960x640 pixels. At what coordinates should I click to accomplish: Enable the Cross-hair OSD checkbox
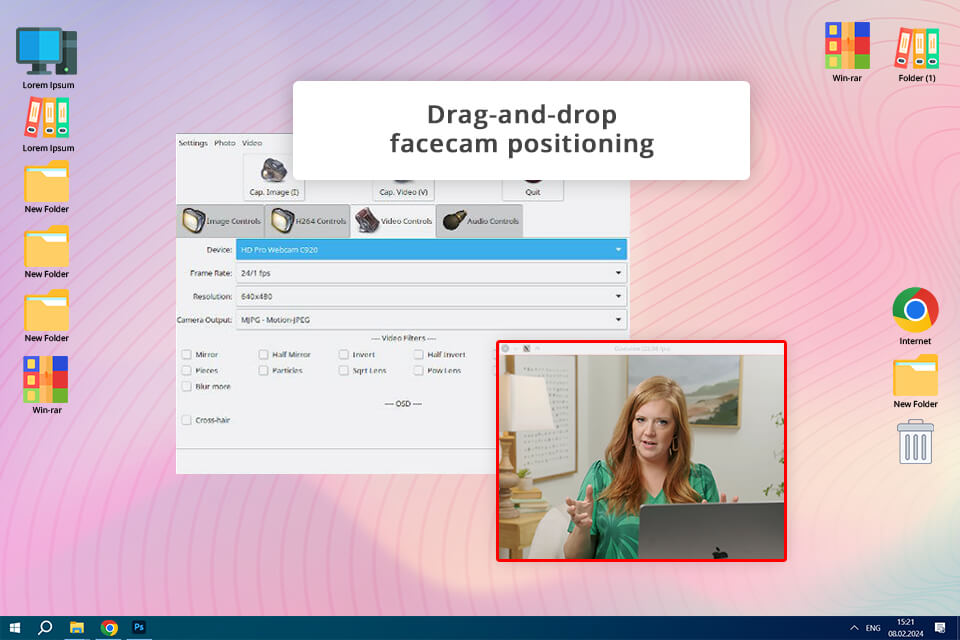[x=186, y=420]
